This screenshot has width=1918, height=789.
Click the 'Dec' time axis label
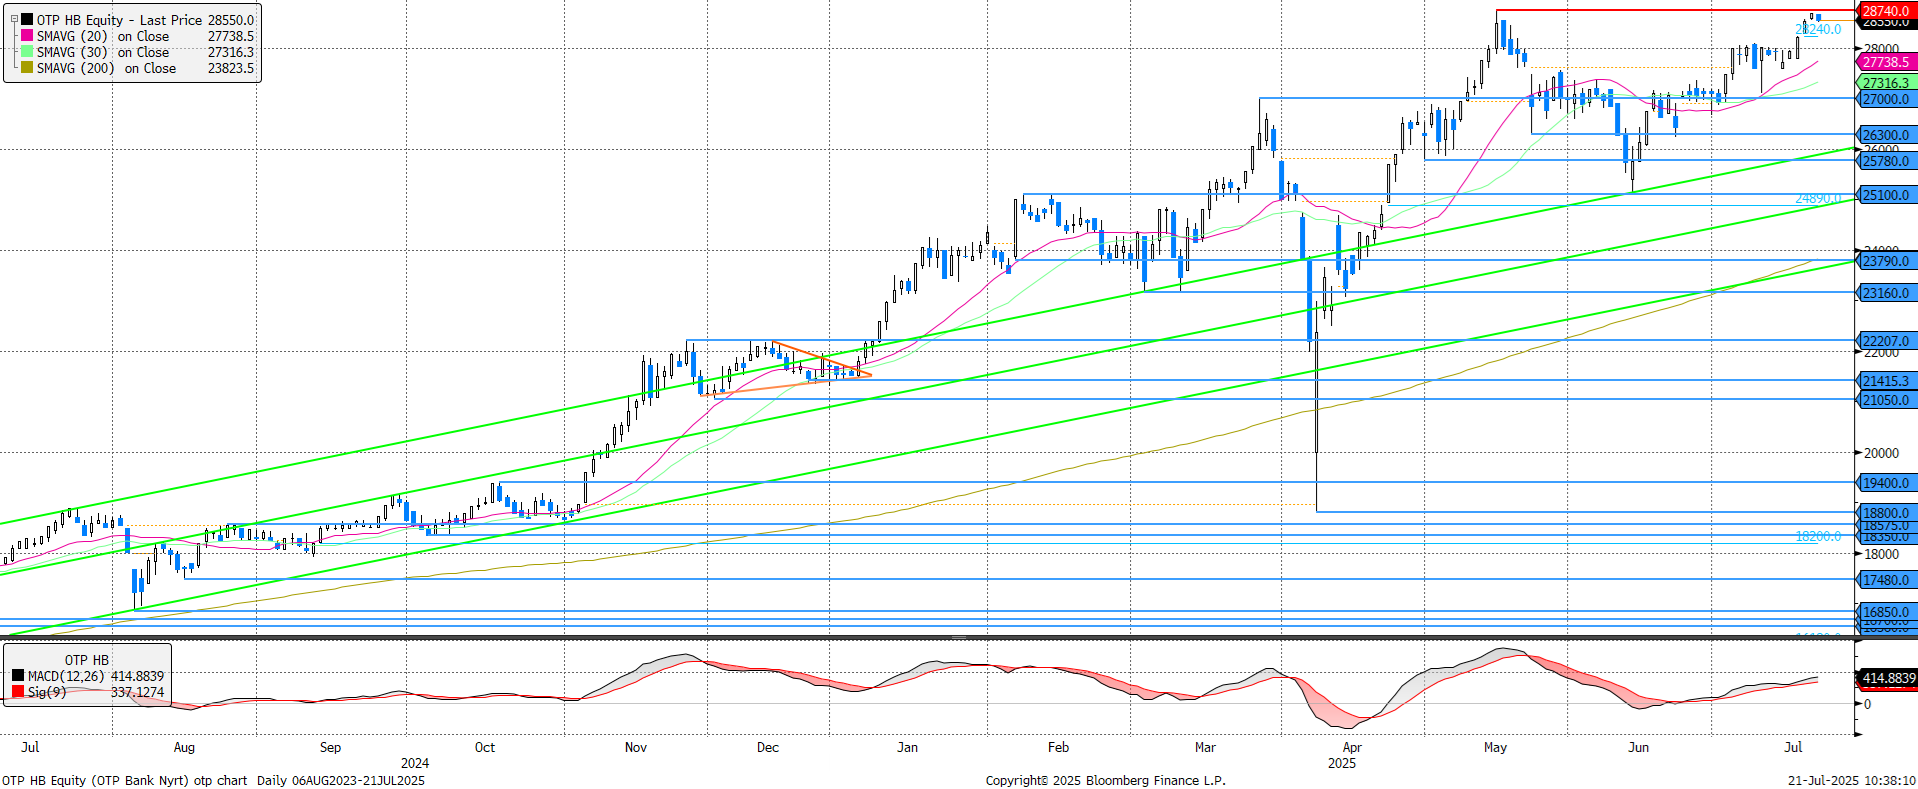pos(767,747)
